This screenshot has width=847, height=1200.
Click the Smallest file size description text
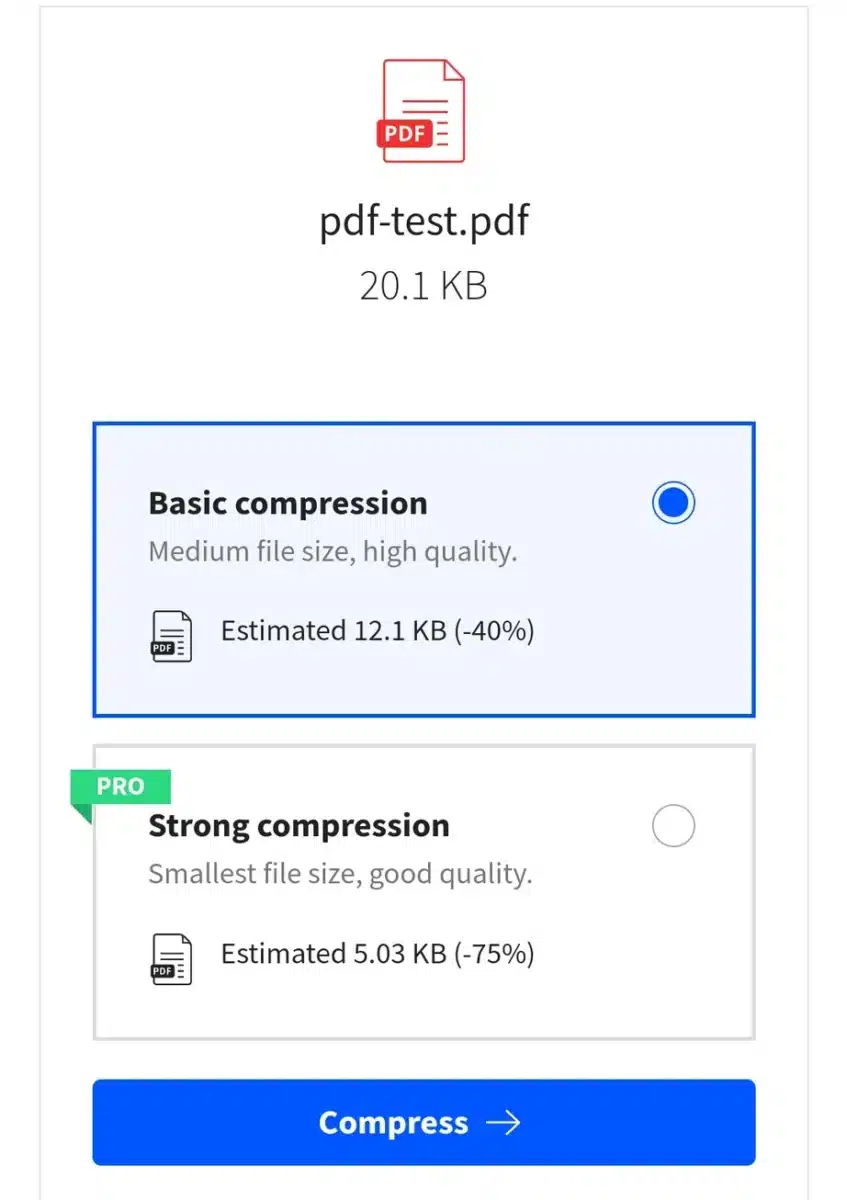[339, 874]
